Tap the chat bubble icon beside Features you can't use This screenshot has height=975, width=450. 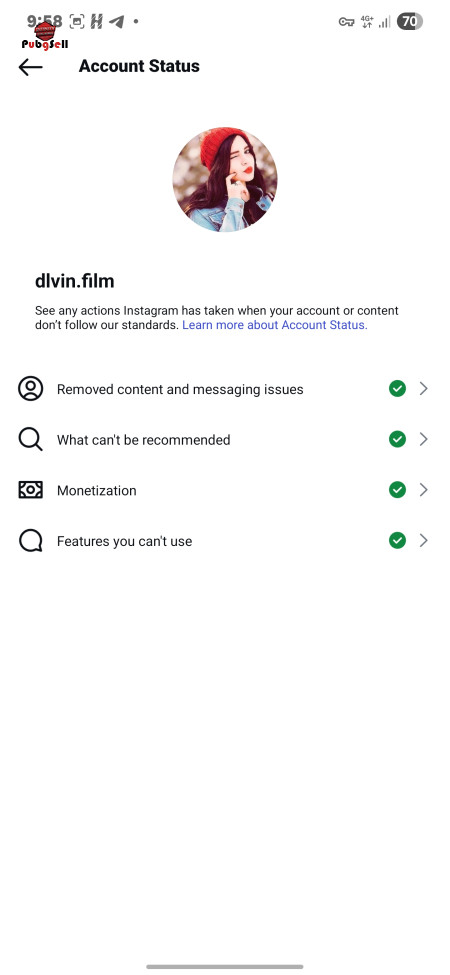pos(30,541)
